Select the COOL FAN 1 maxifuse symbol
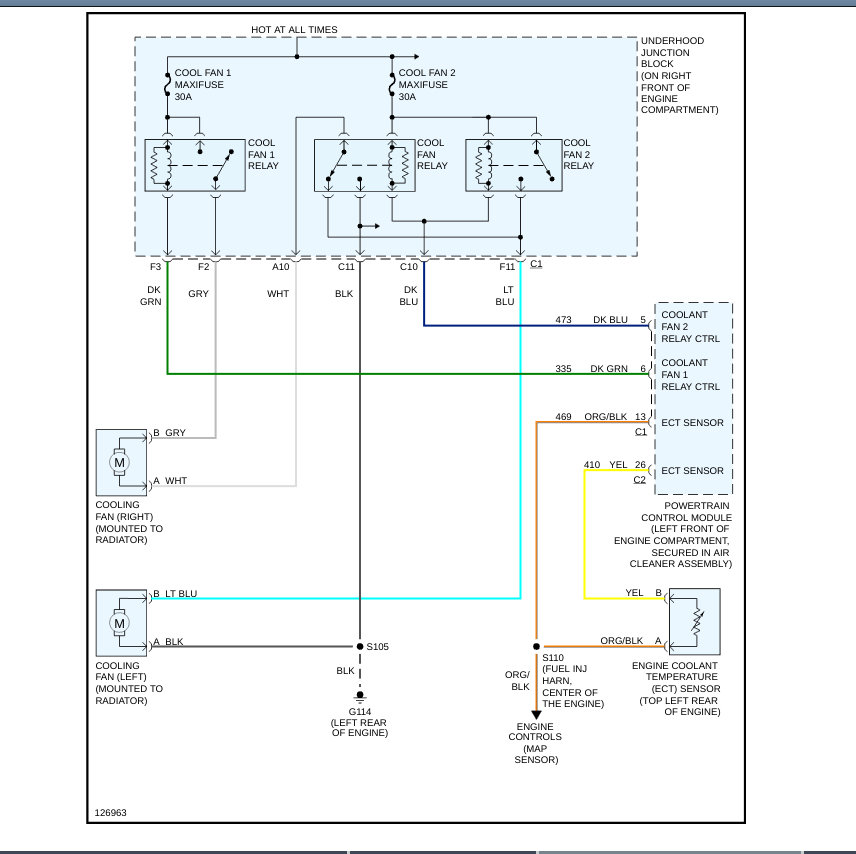The image size is (856, 854). tap(168, 86)
